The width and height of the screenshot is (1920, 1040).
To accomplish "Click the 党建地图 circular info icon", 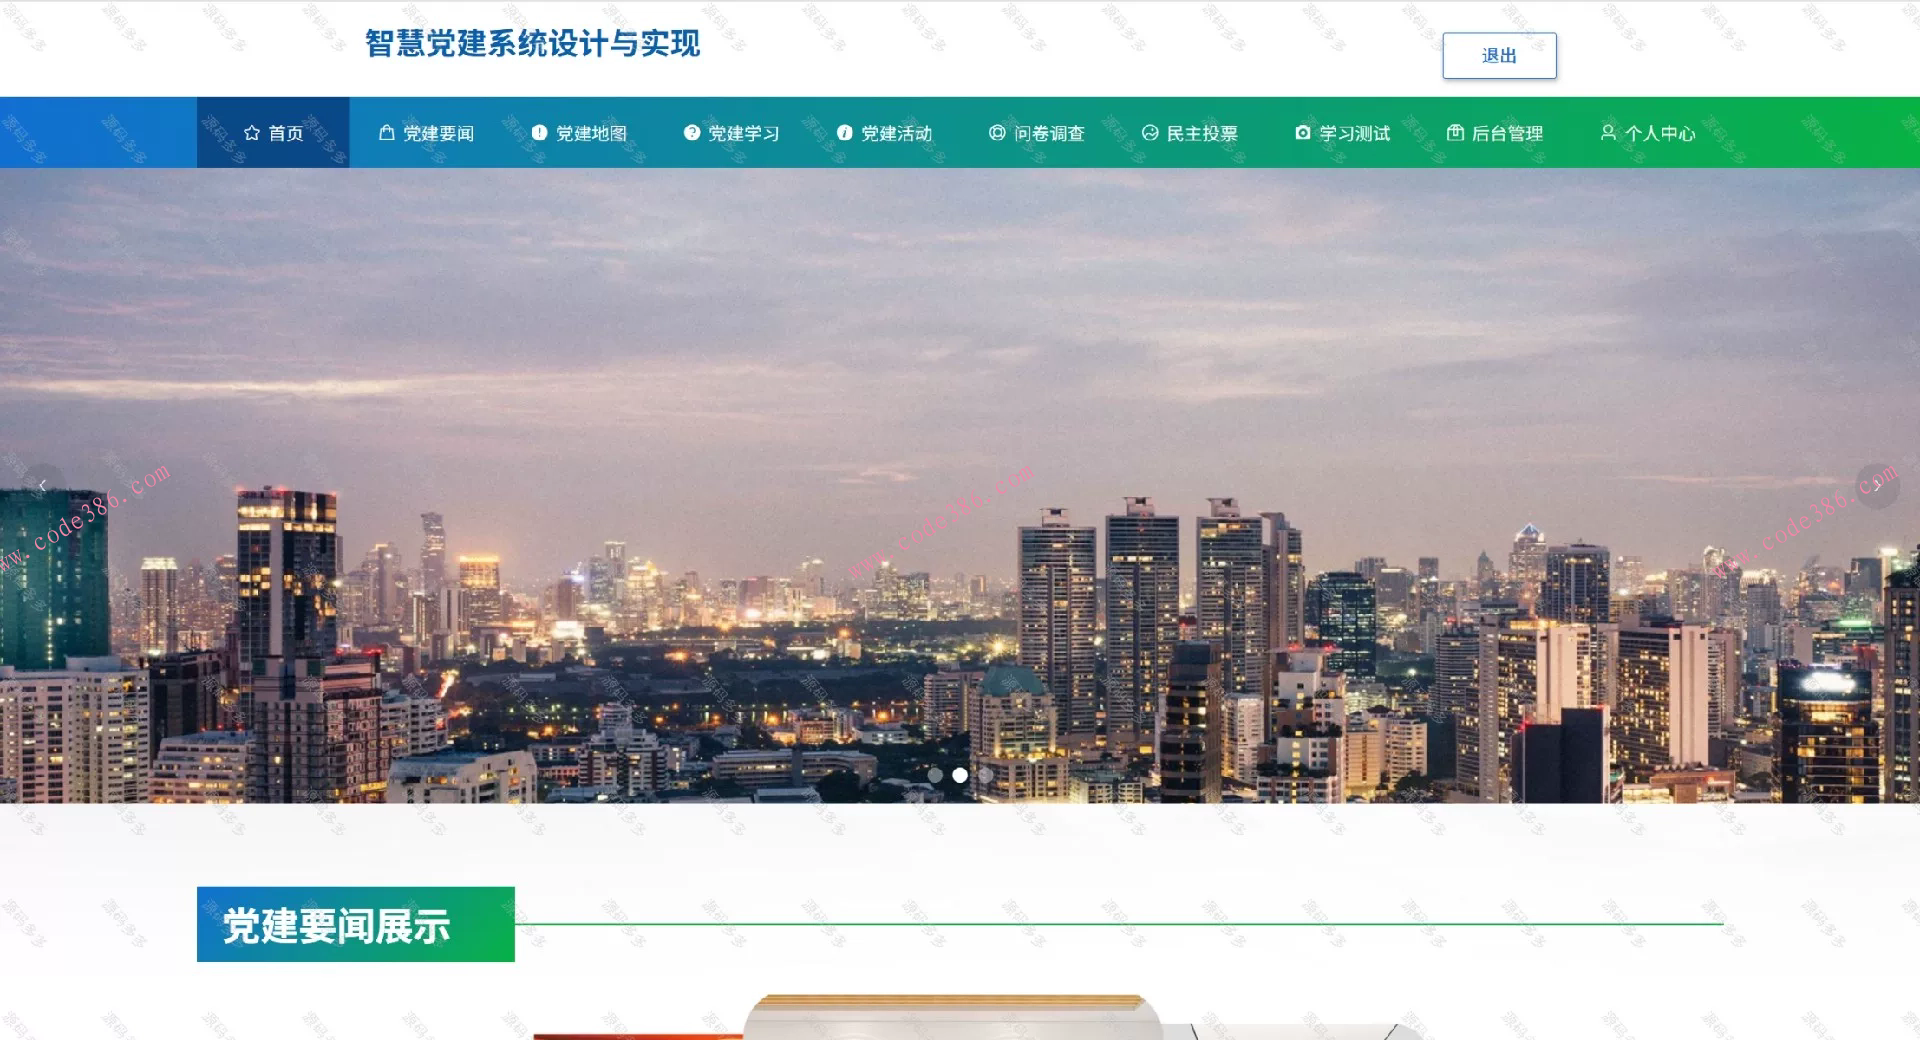I will (x=538, y=131).
